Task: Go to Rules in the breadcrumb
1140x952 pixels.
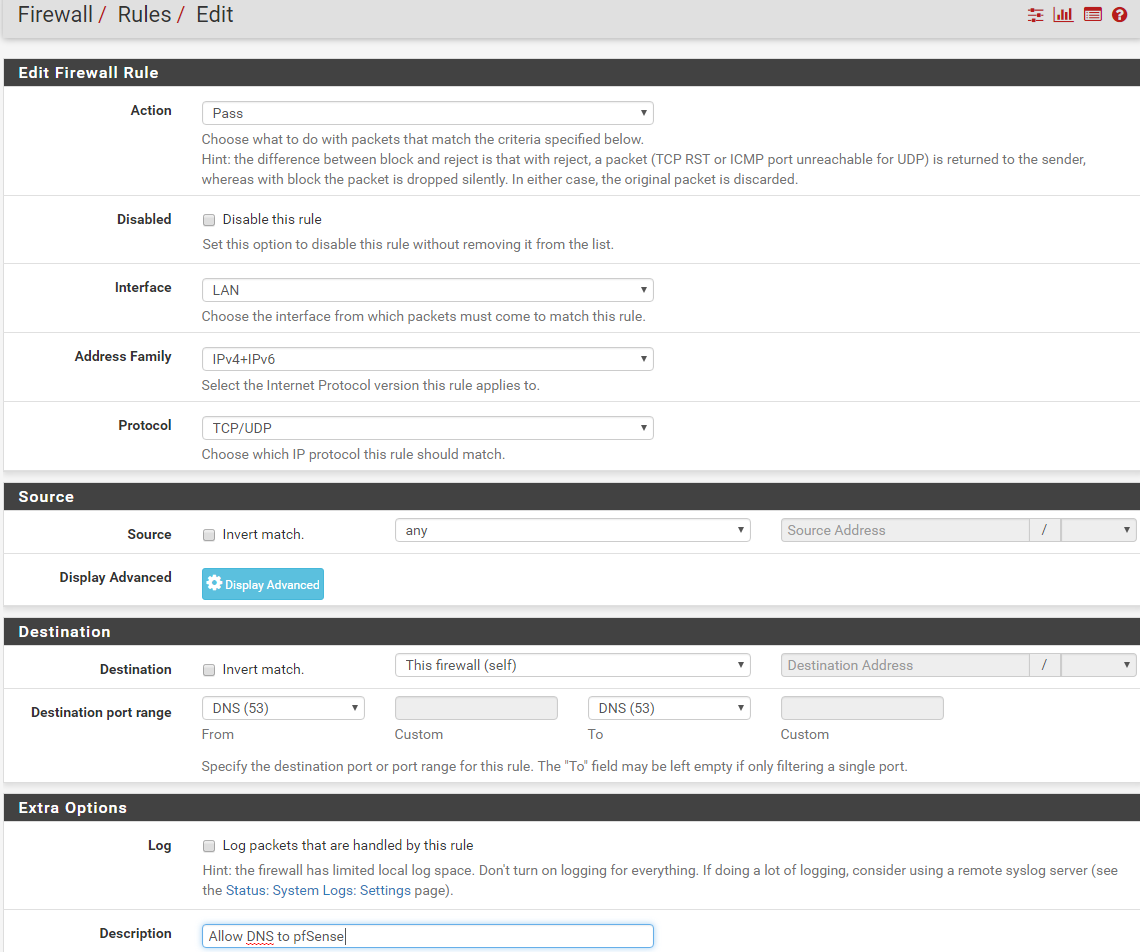Action: [x=144, y=15]
